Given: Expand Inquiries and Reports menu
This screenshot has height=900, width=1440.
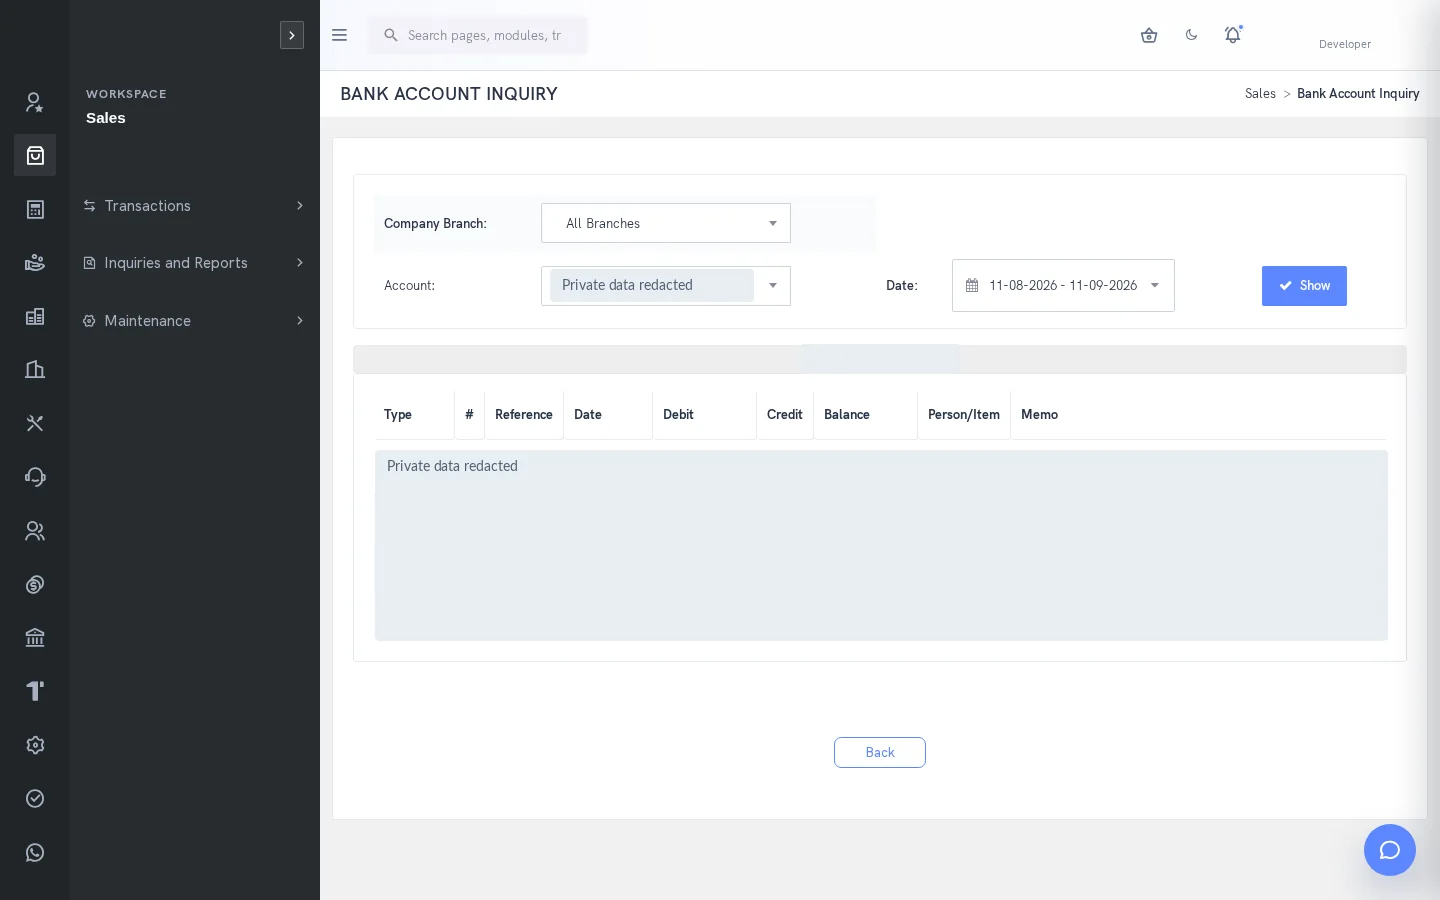Looking at the screenshot, I should [195, 263].
